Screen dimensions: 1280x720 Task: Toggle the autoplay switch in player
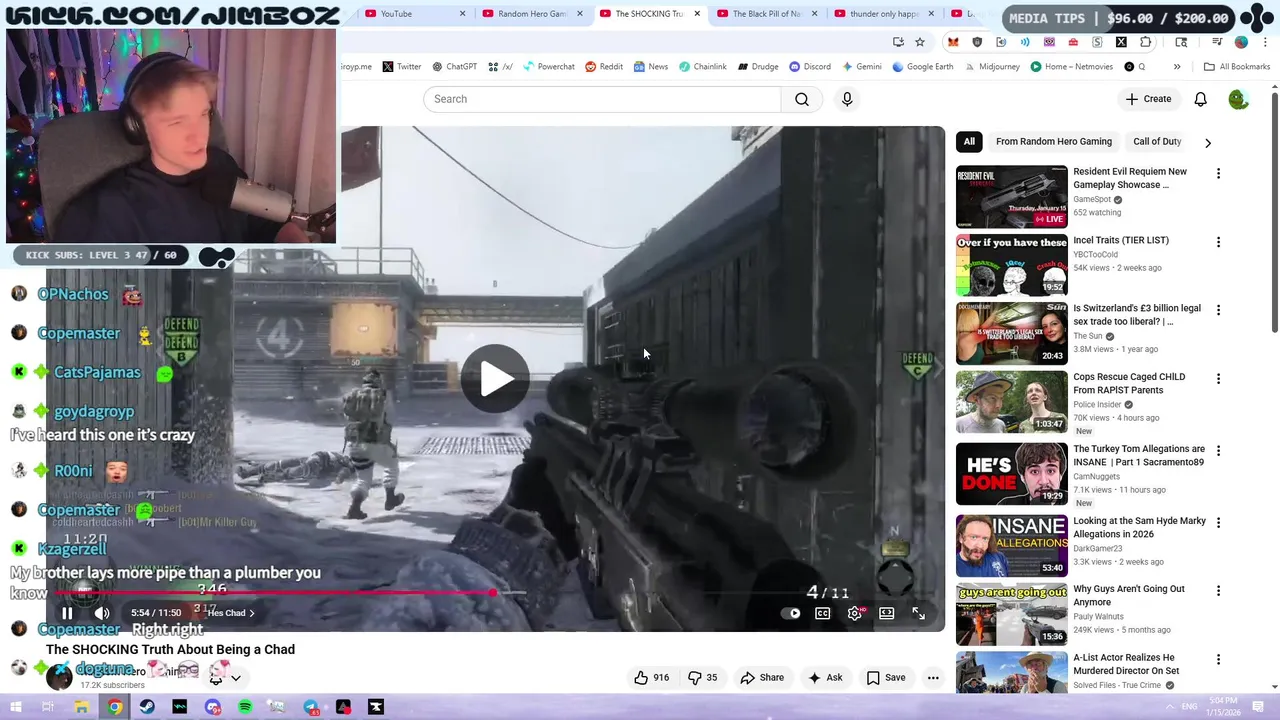pyautogui.click(x=790, y=613)
